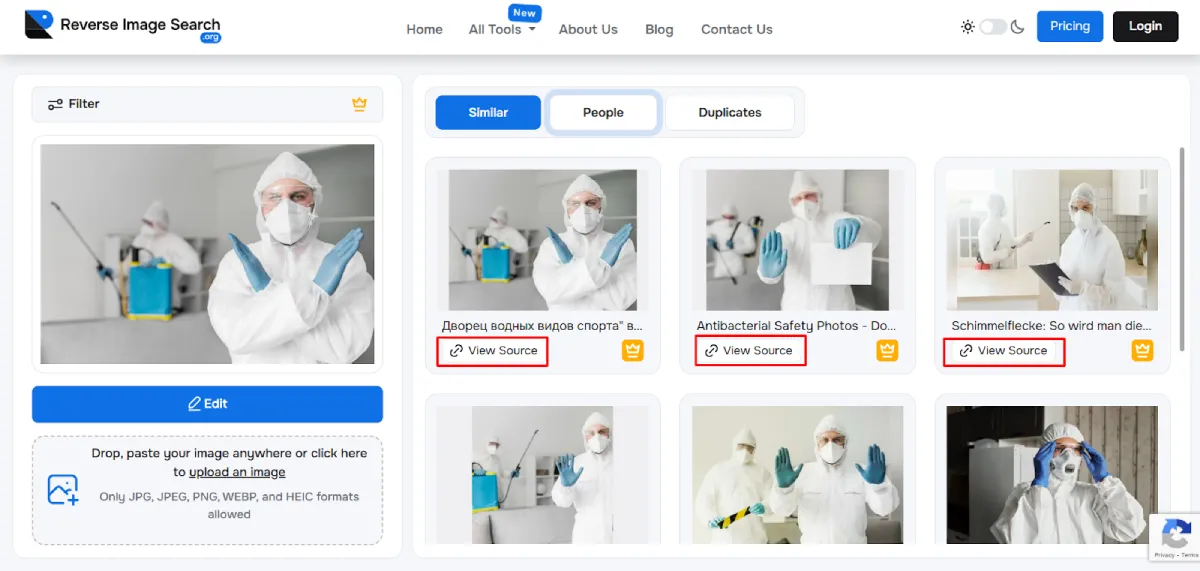The image size is (1200, 571).
Task: Toggle the dark mode switch
Action: (x=993, y=27)
